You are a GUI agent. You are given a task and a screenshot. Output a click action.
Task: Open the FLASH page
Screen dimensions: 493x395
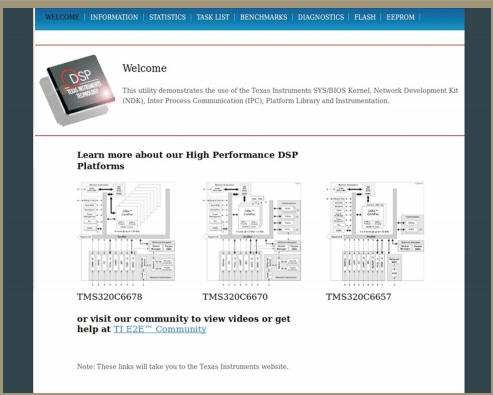coord(365,17)
